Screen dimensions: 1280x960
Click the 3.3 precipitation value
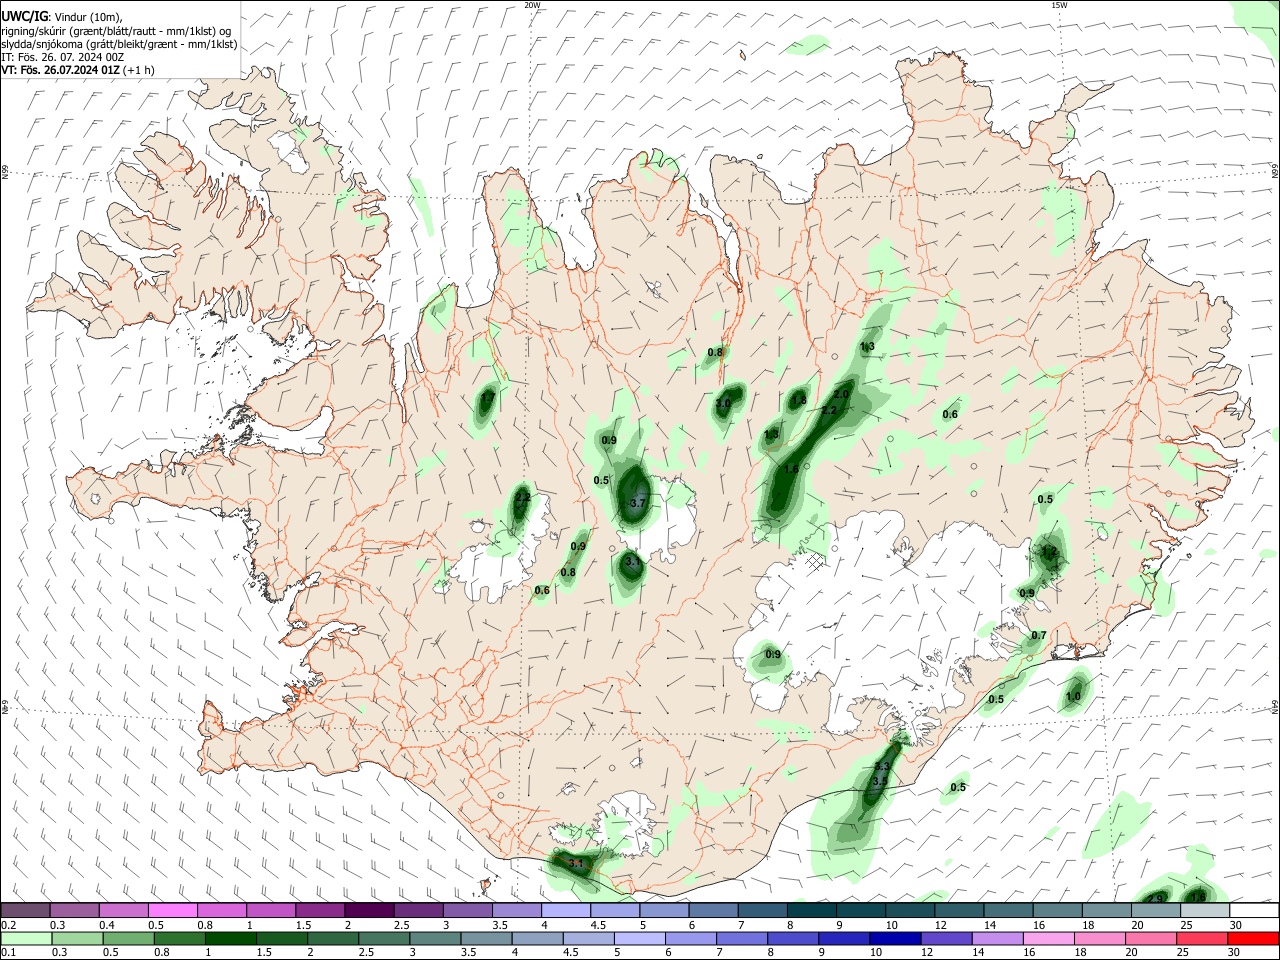(882, 767)
